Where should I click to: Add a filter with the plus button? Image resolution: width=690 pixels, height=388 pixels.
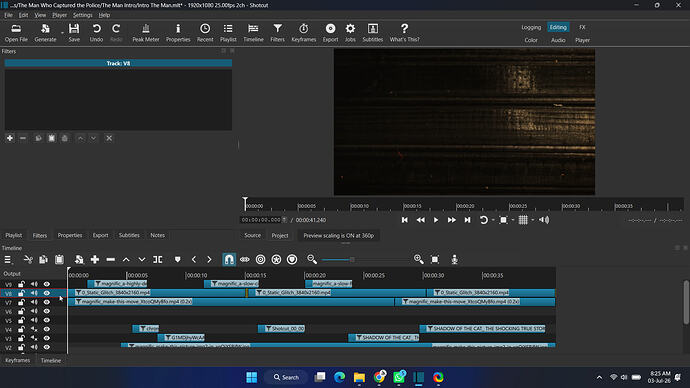(10, 138)
